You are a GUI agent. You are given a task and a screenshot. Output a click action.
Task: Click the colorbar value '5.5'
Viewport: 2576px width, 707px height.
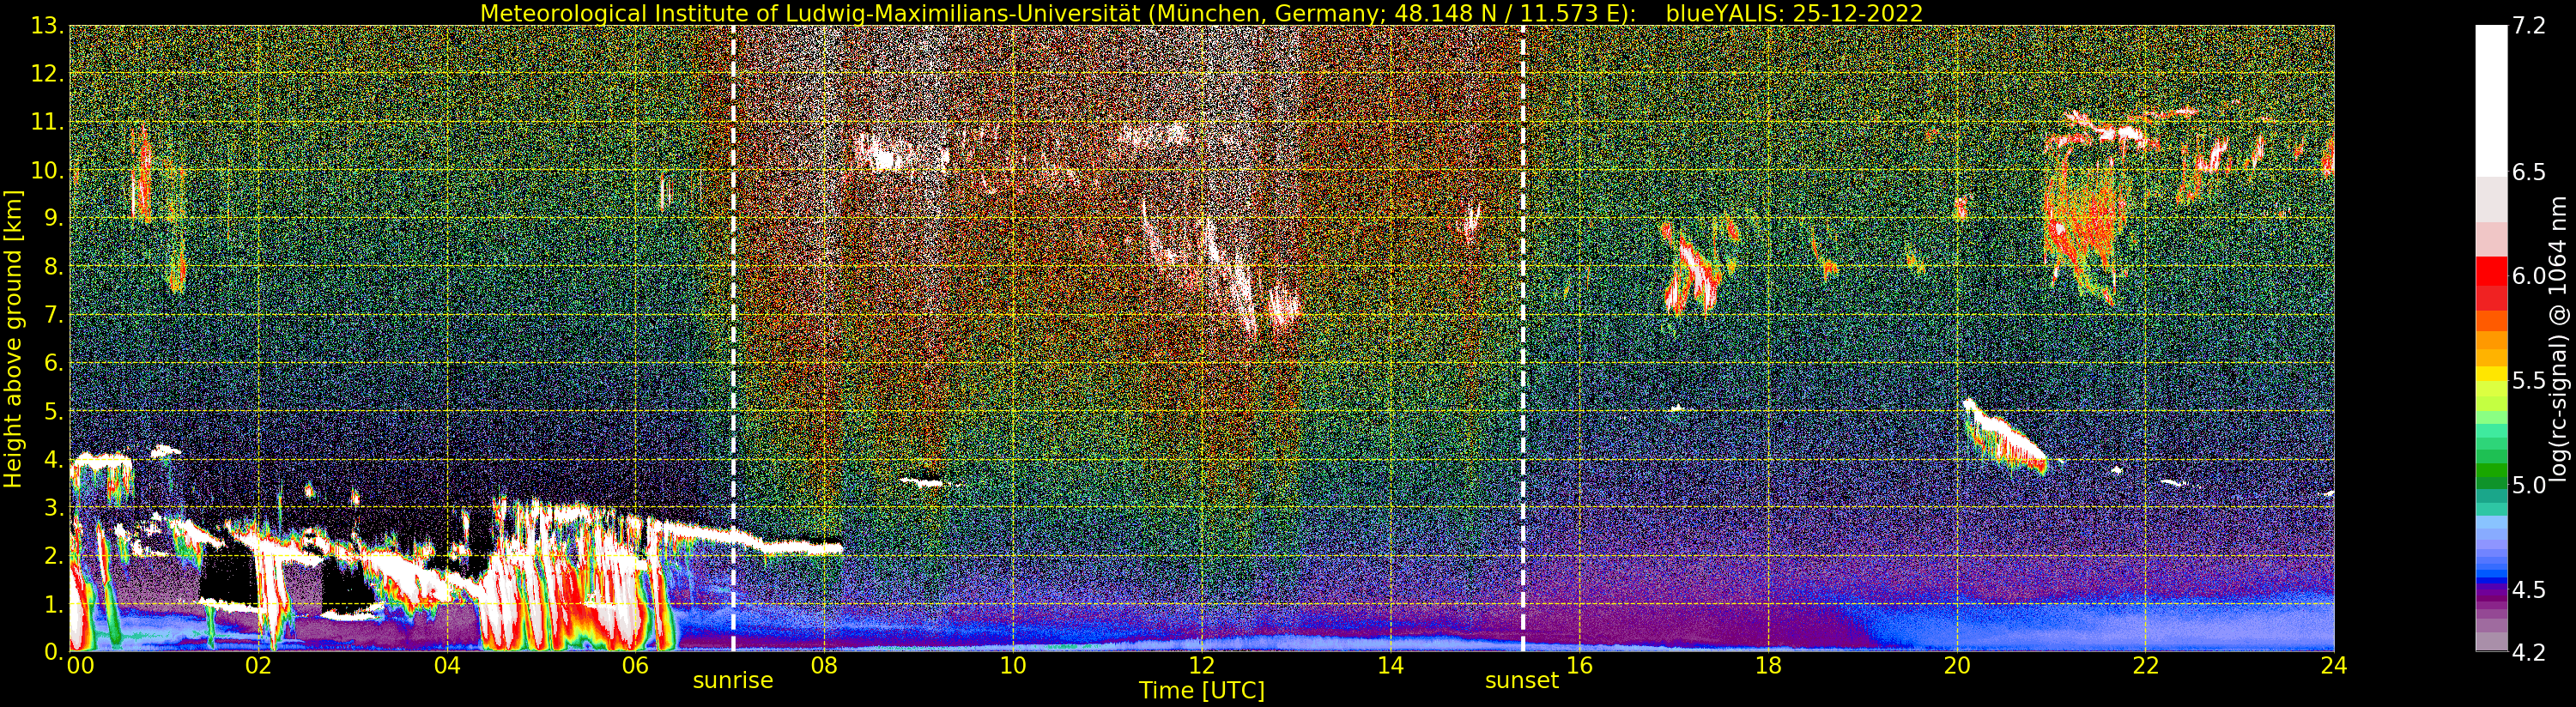[2528, 381]
